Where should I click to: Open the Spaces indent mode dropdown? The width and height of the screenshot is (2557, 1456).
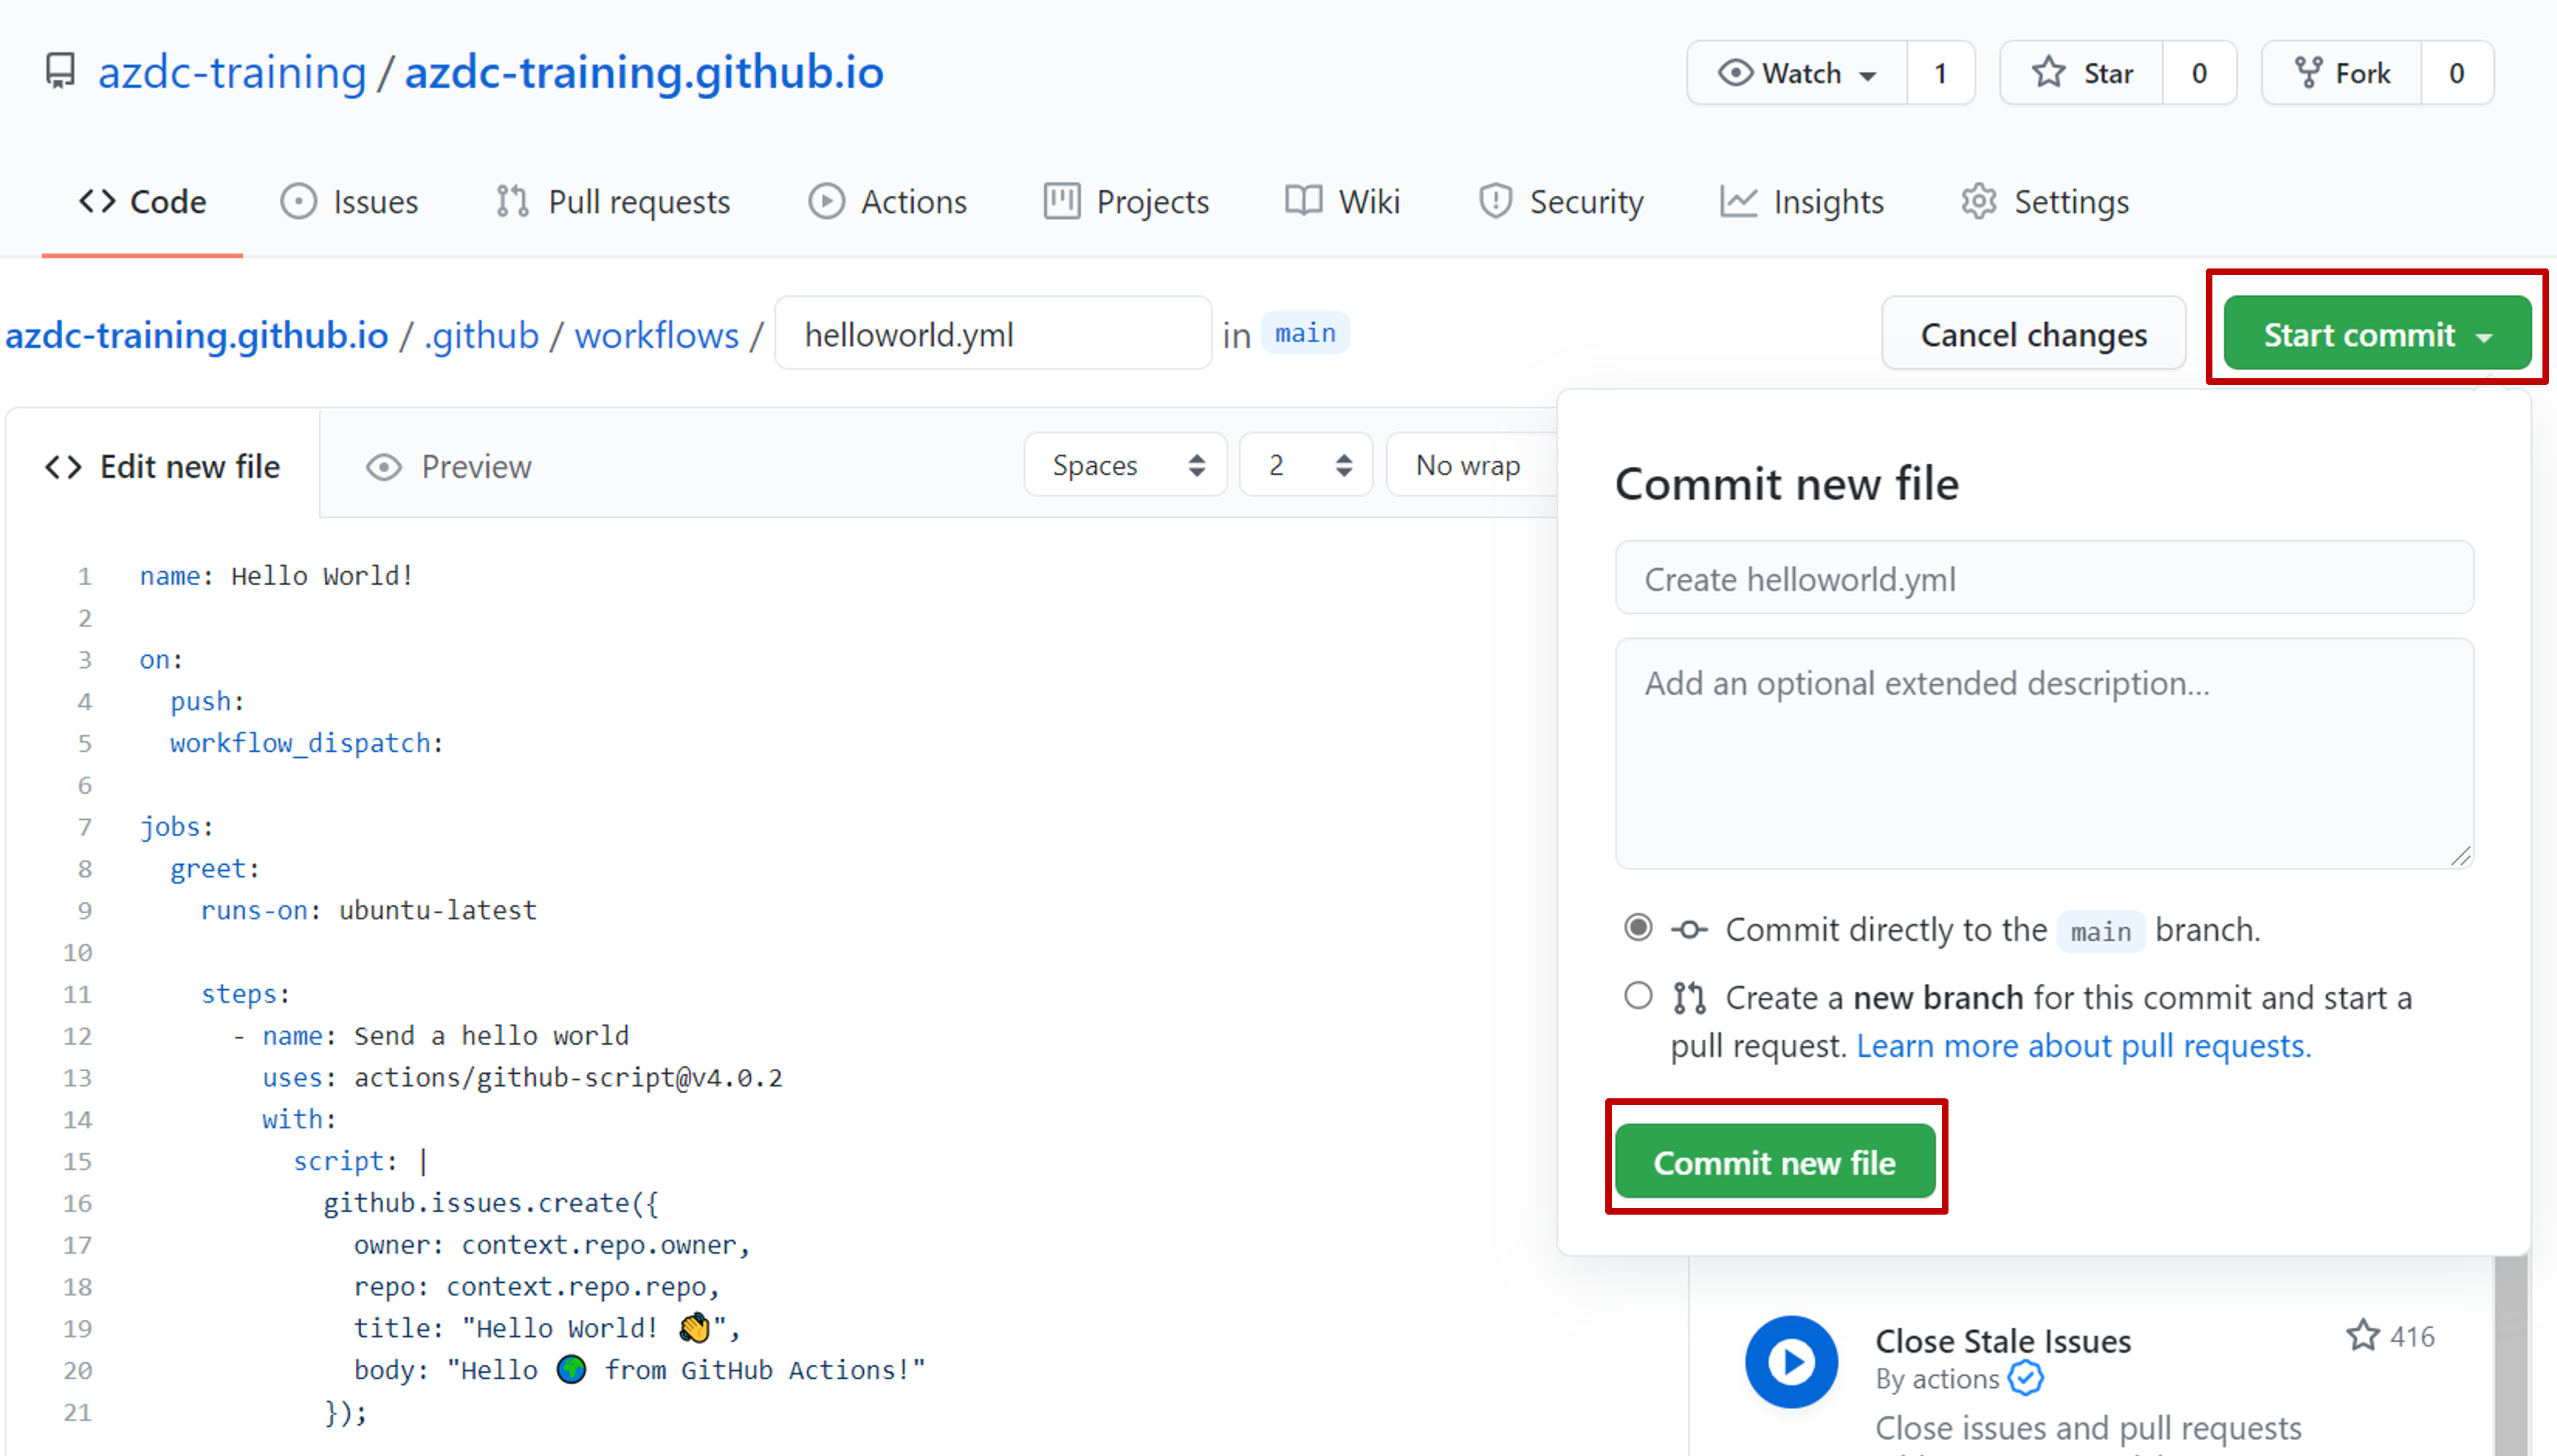click(x=1125, y=465)
